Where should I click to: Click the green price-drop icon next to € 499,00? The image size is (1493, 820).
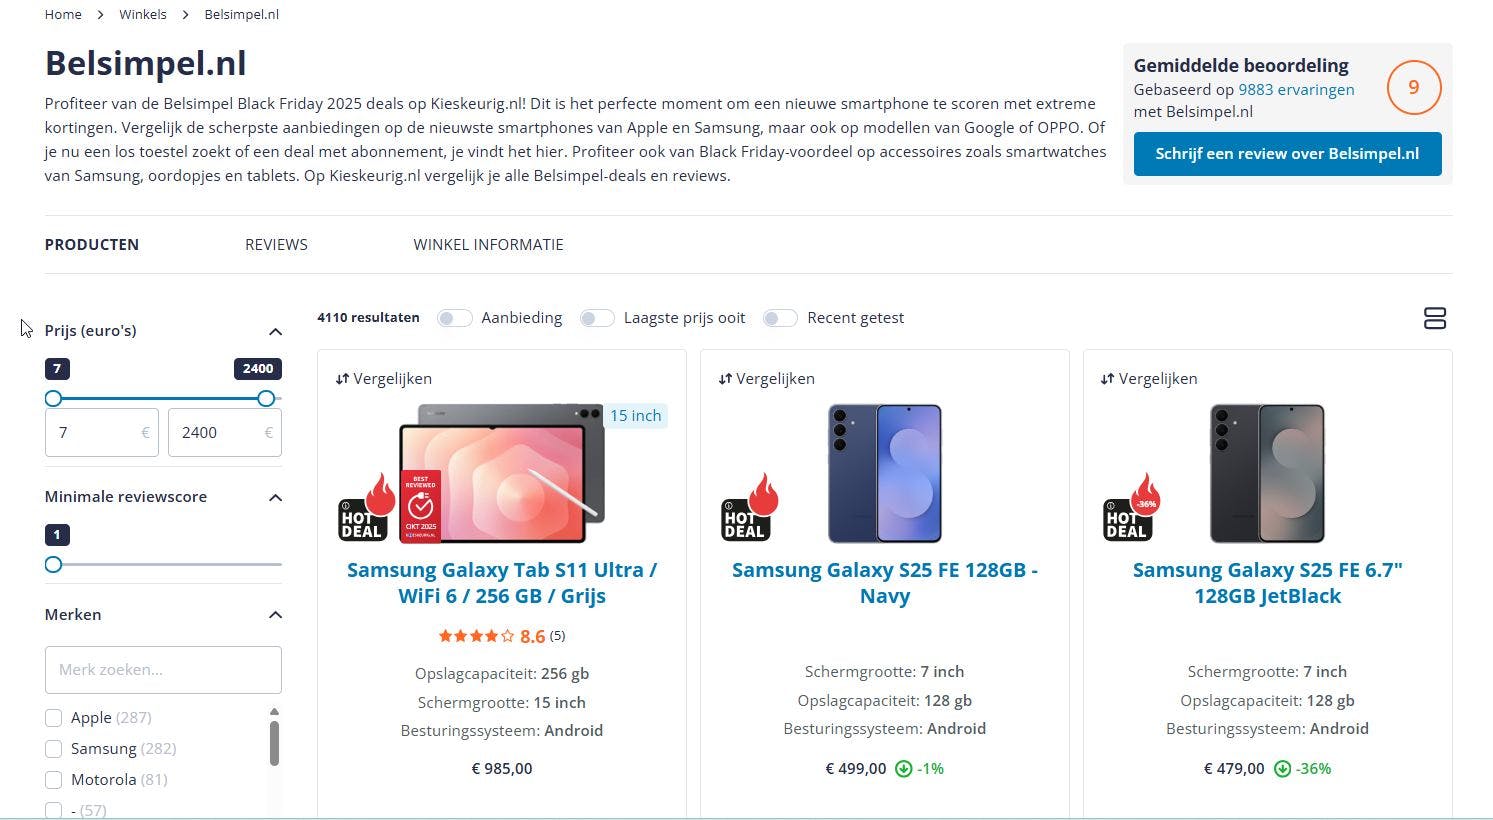[x=903, y=769]
